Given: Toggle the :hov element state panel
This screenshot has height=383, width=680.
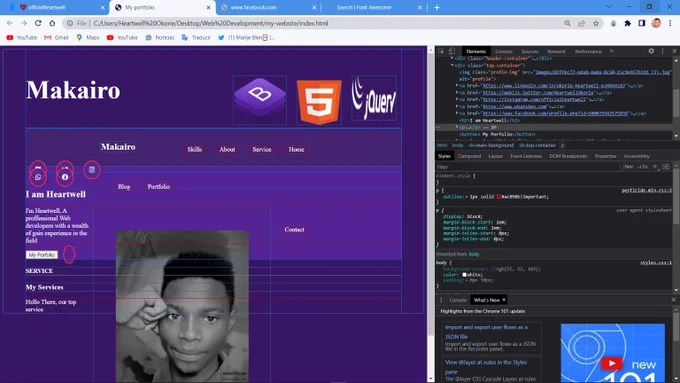Looking at the screenshot, I should (x=628, y=167).
